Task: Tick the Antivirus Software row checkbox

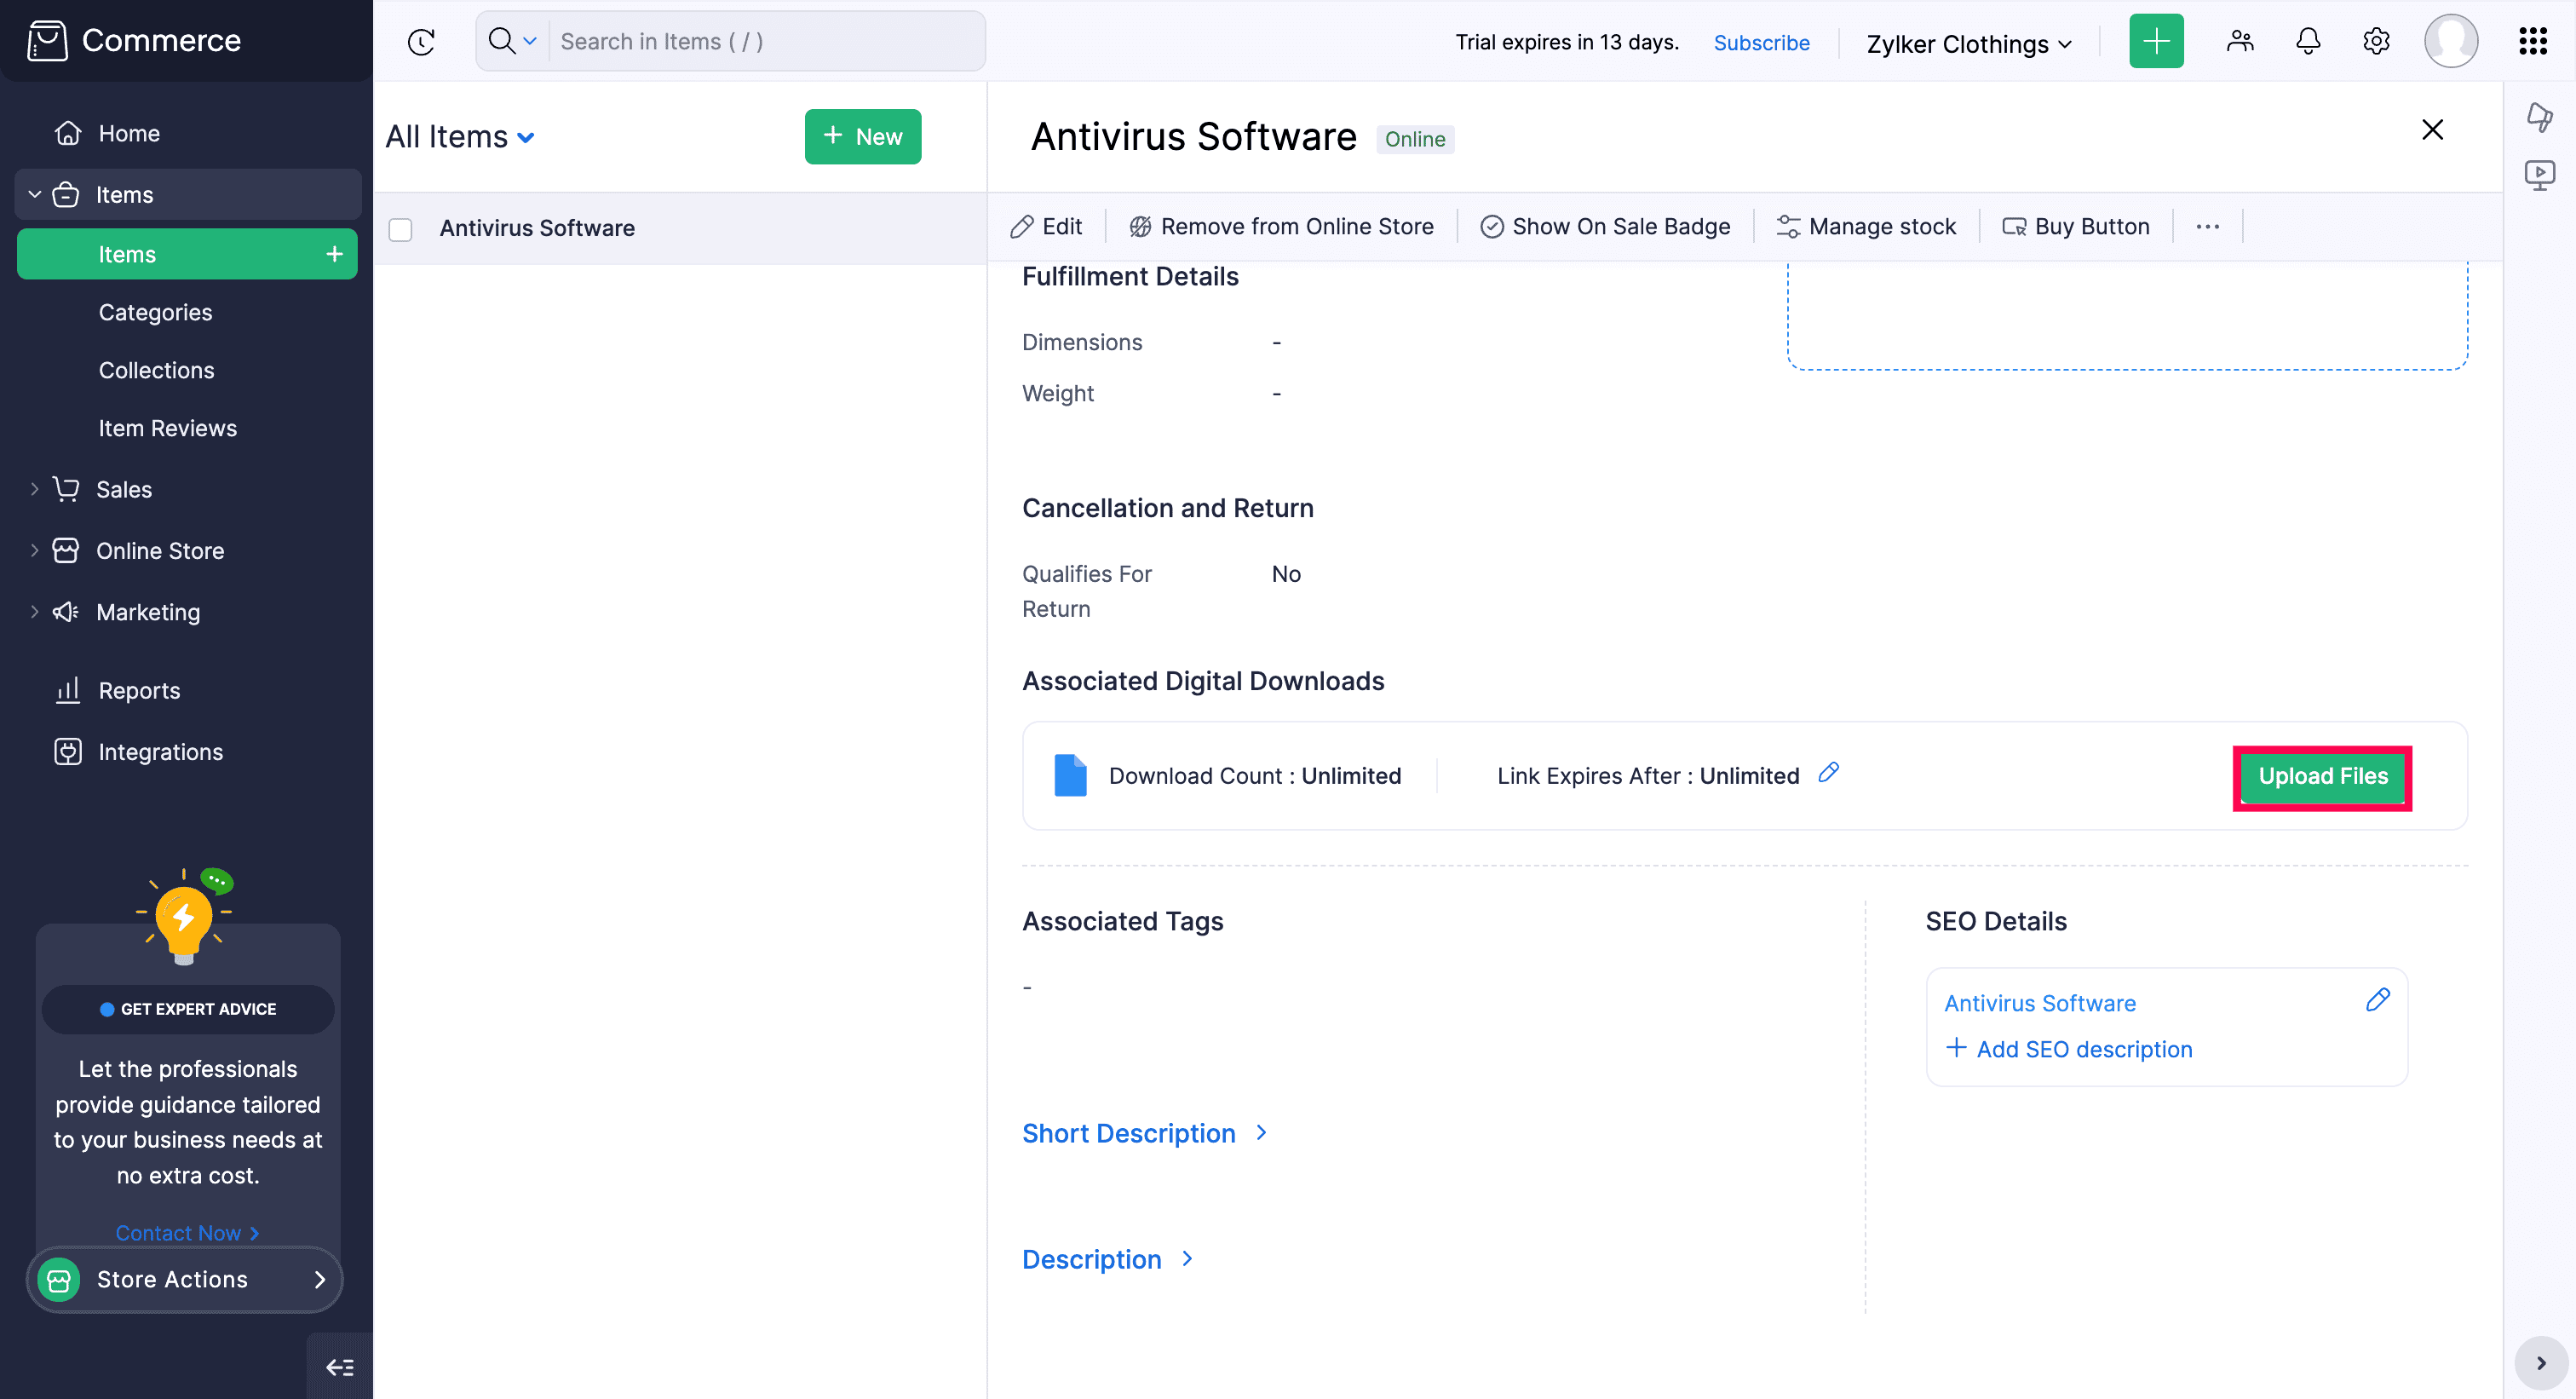Action: coord(400,229)
